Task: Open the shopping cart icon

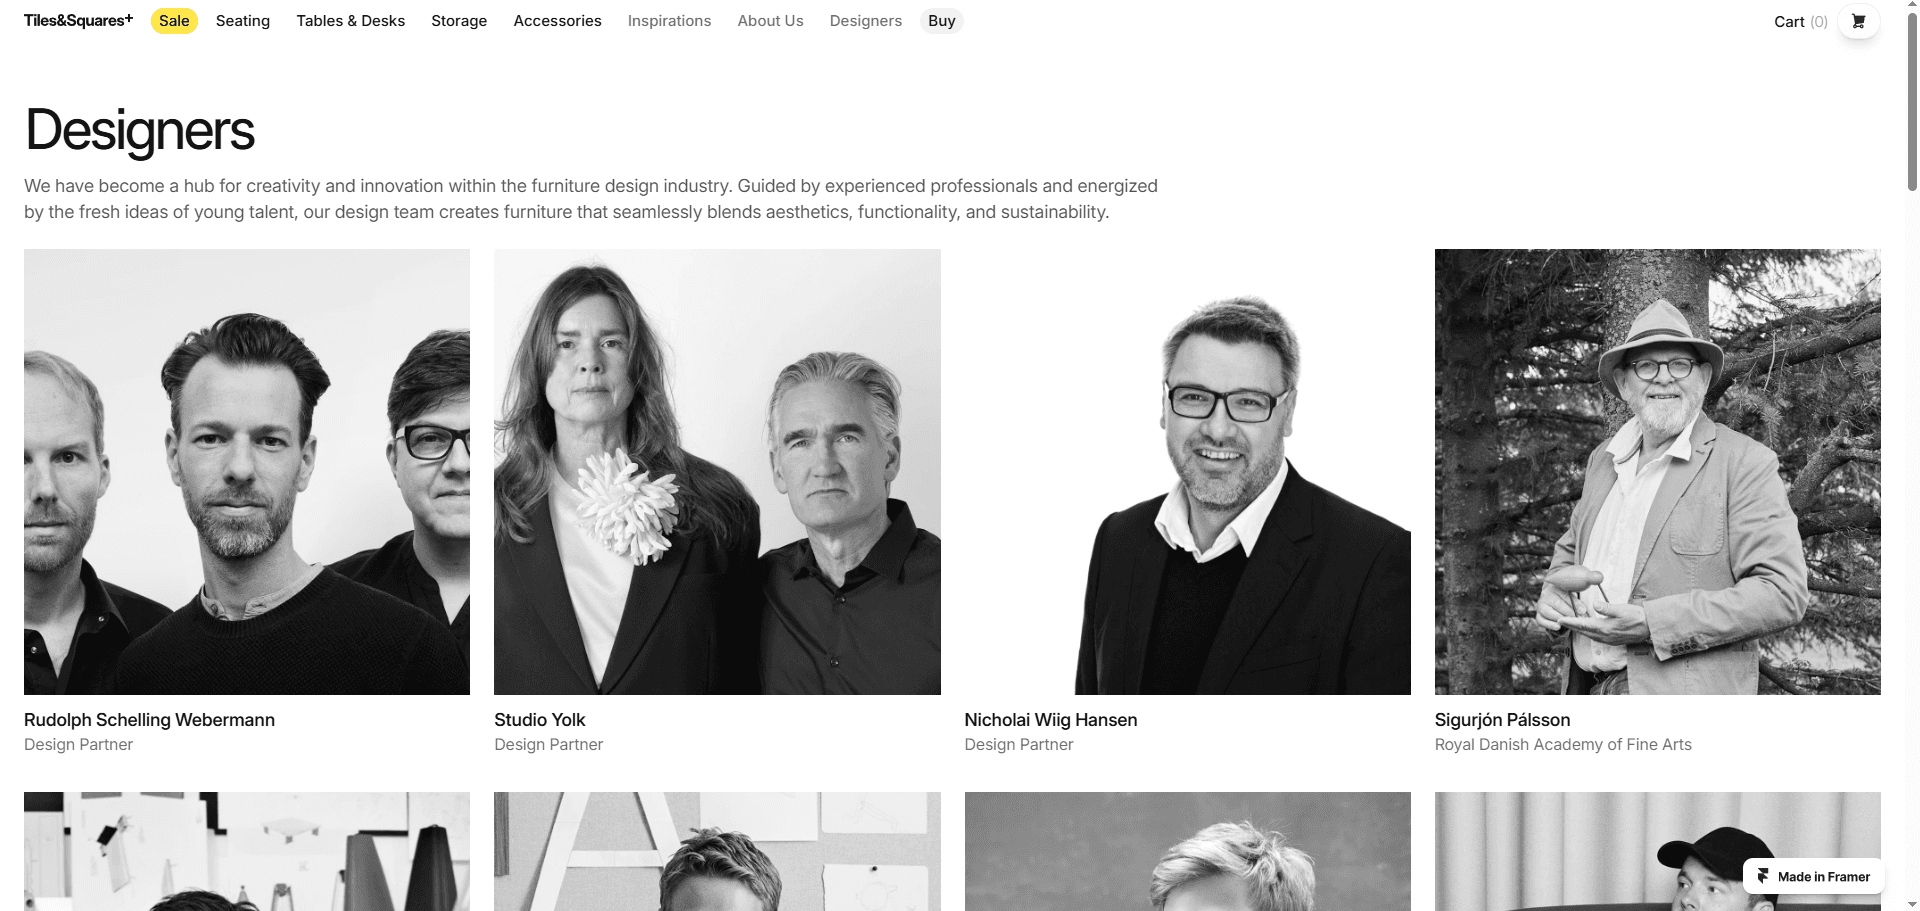Action: click(x=1858, y=21)
